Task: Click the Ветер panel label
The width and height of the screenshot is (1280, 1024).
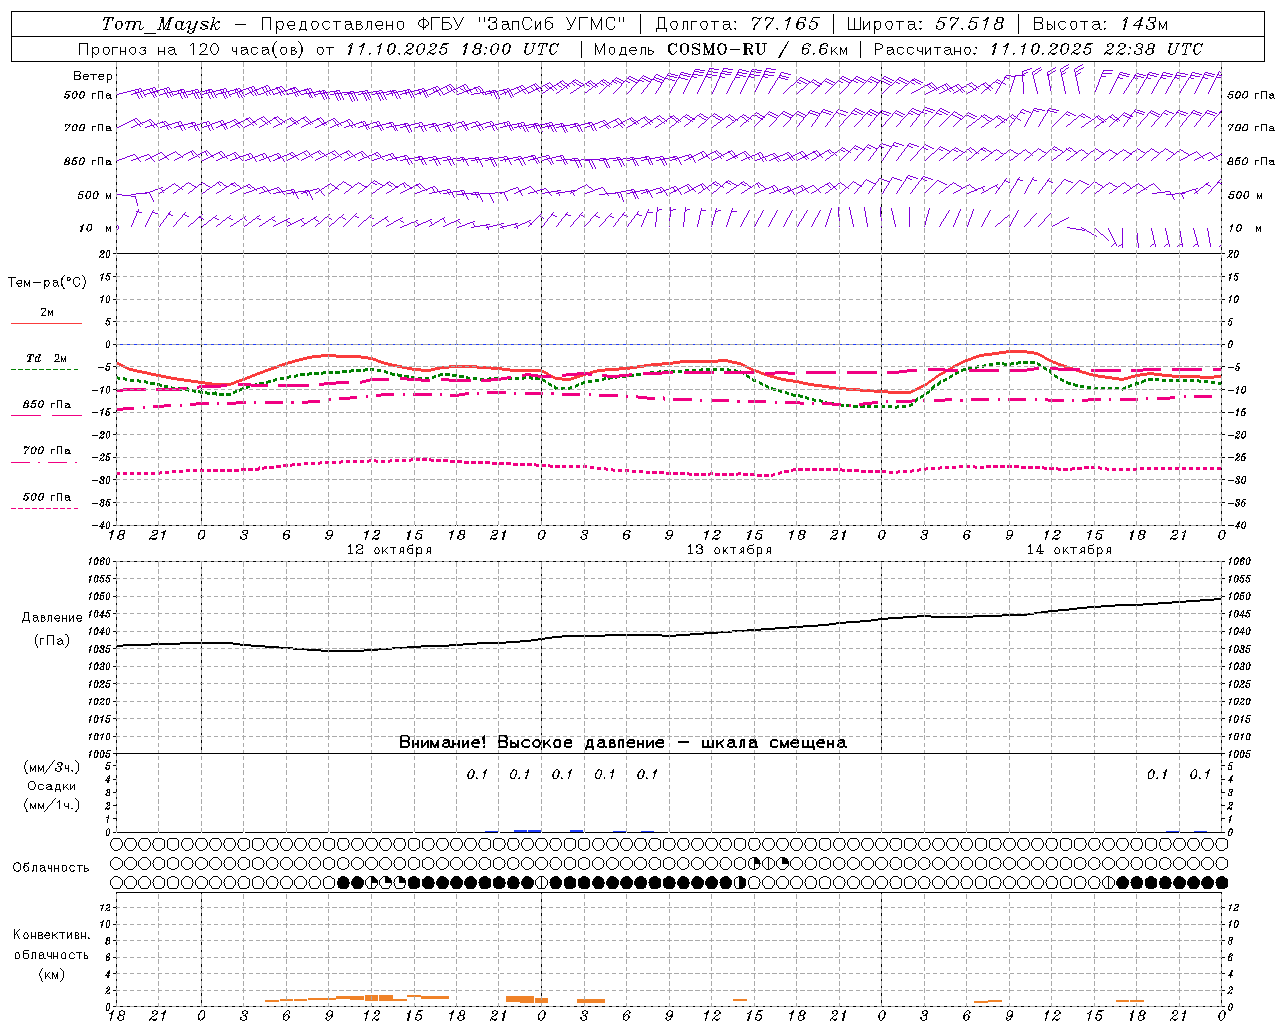Action: click(93, 76)
